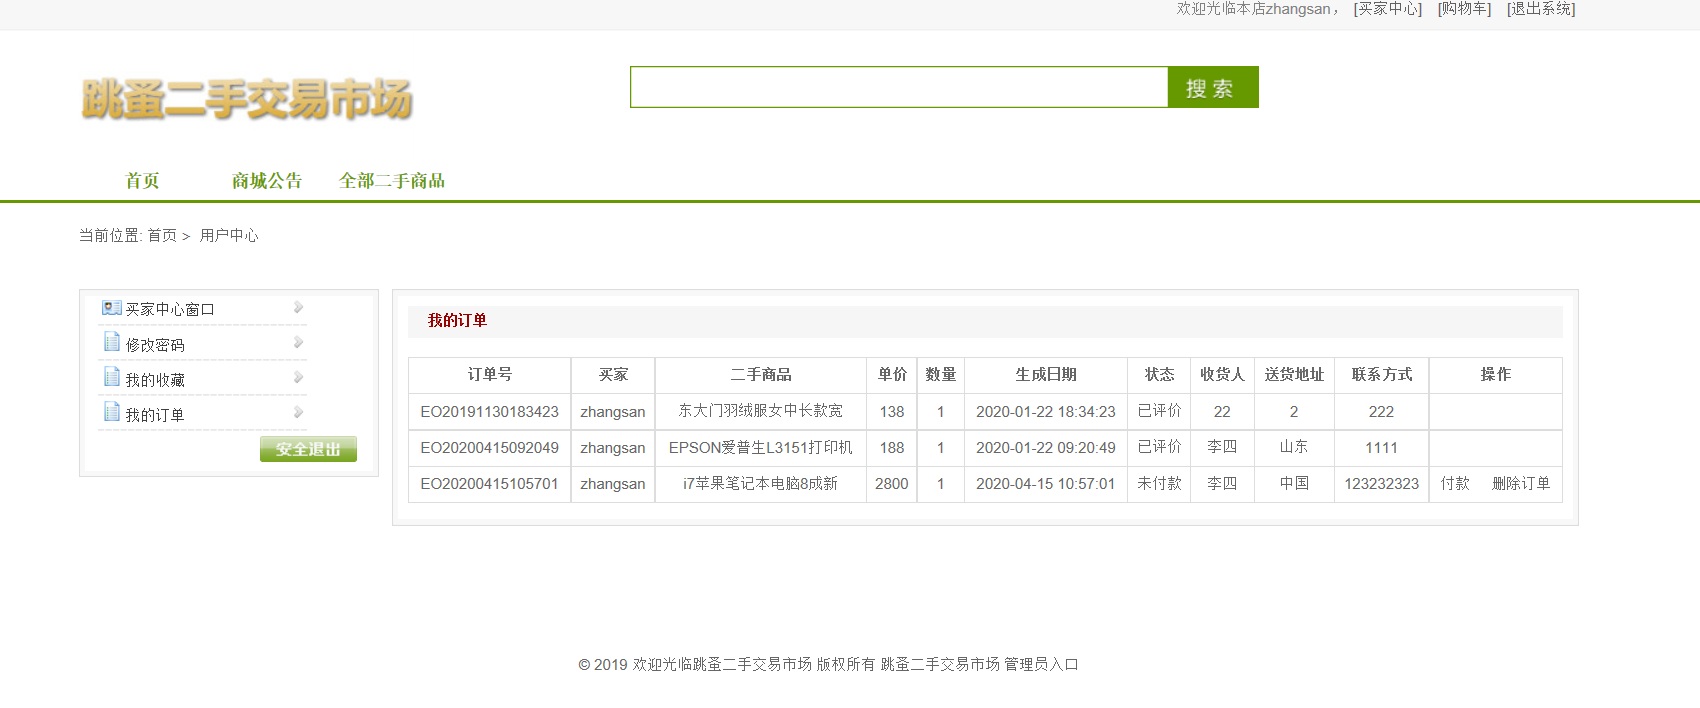
Task: Go to 全部二手商品 in the navigation bar
Action: (x=392, y=181)
